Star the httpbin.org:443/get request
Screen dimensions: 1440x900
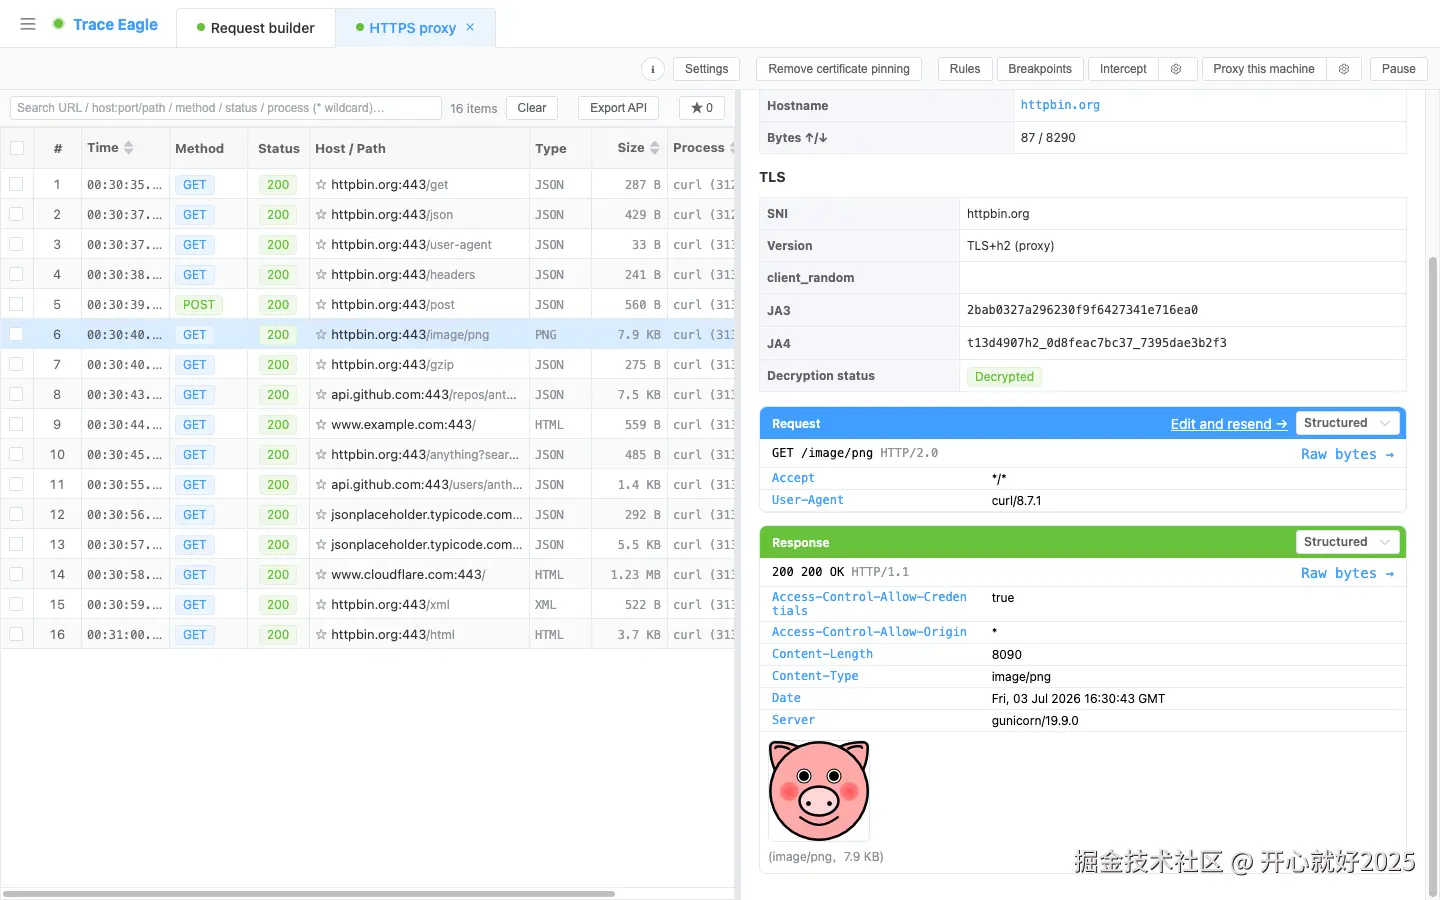(321, 185)
